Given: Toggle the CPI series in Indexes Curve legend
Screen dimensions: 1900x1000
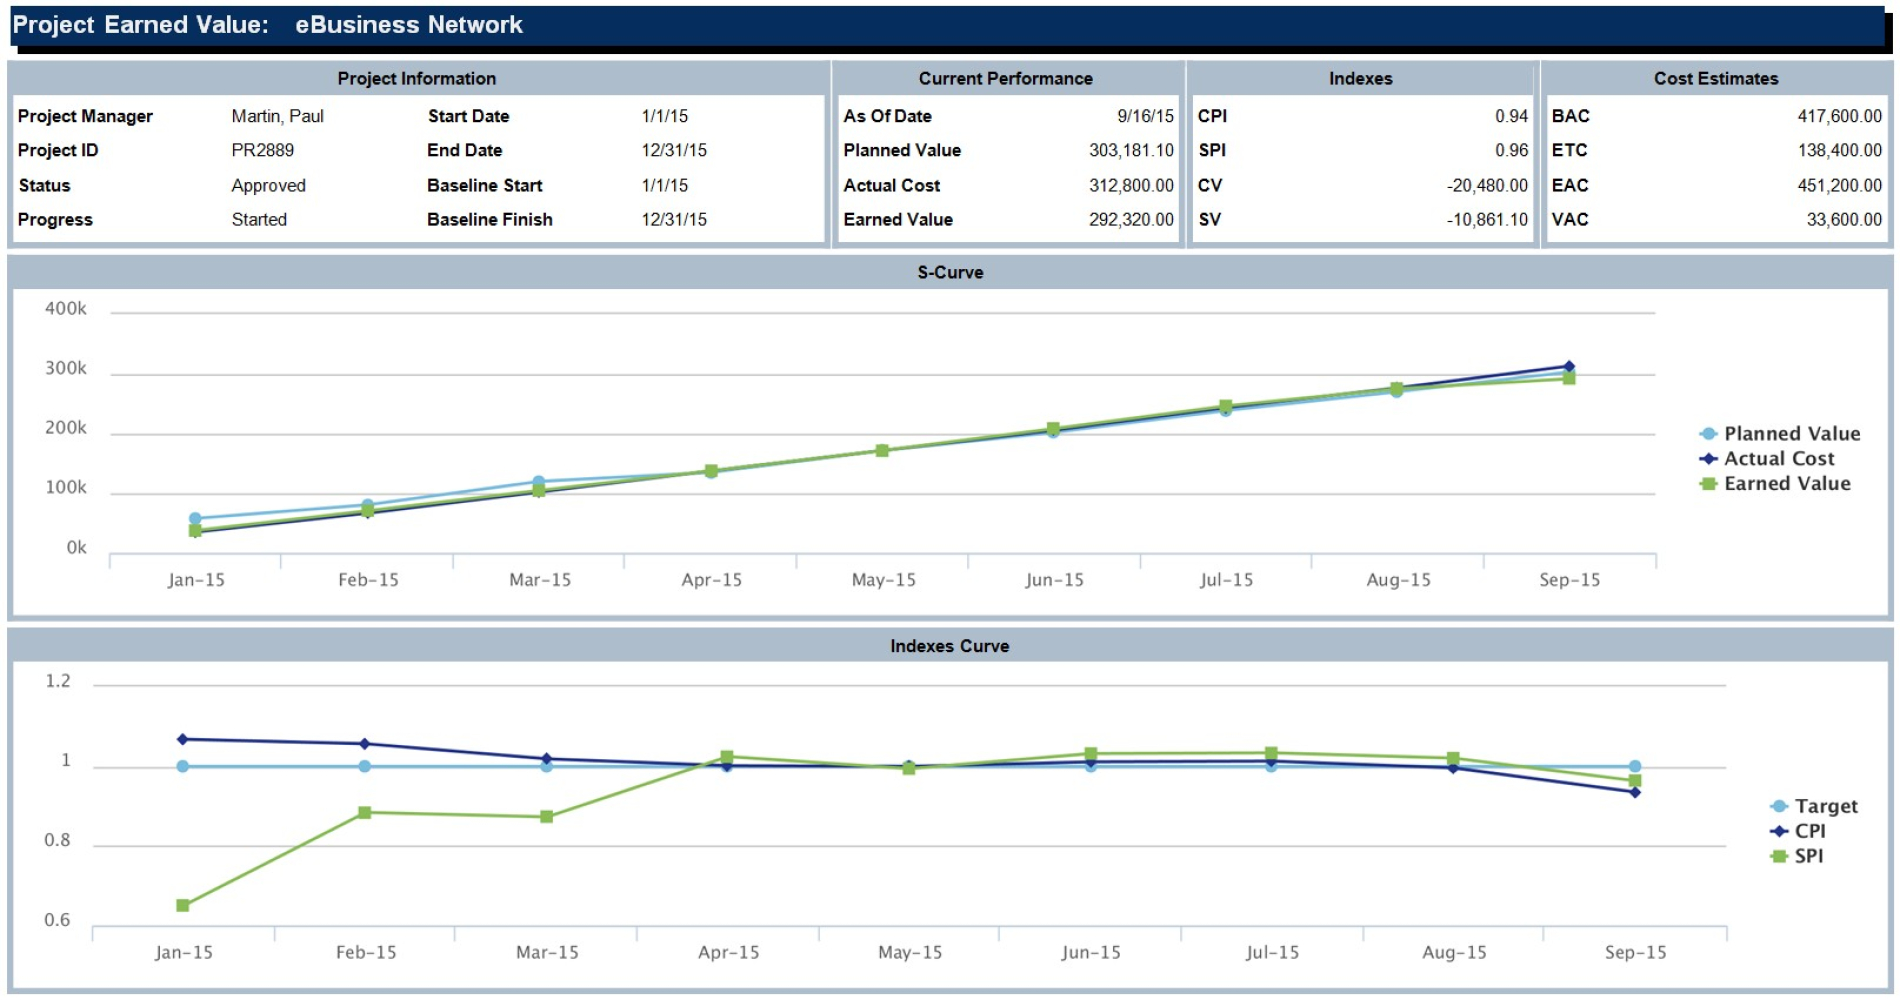Looking at the screenshot, I should tap(1798, 831).
